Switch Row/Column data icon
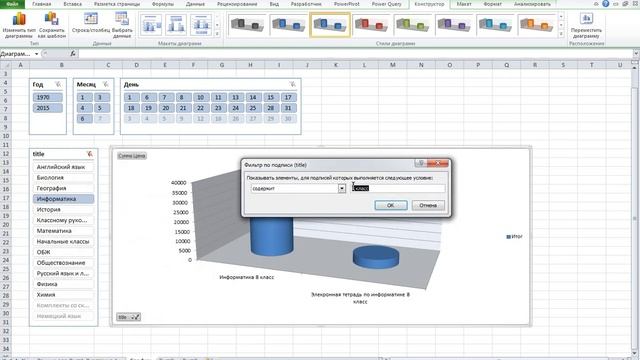Viewport: 640px width, 360px height. [91, 19]
